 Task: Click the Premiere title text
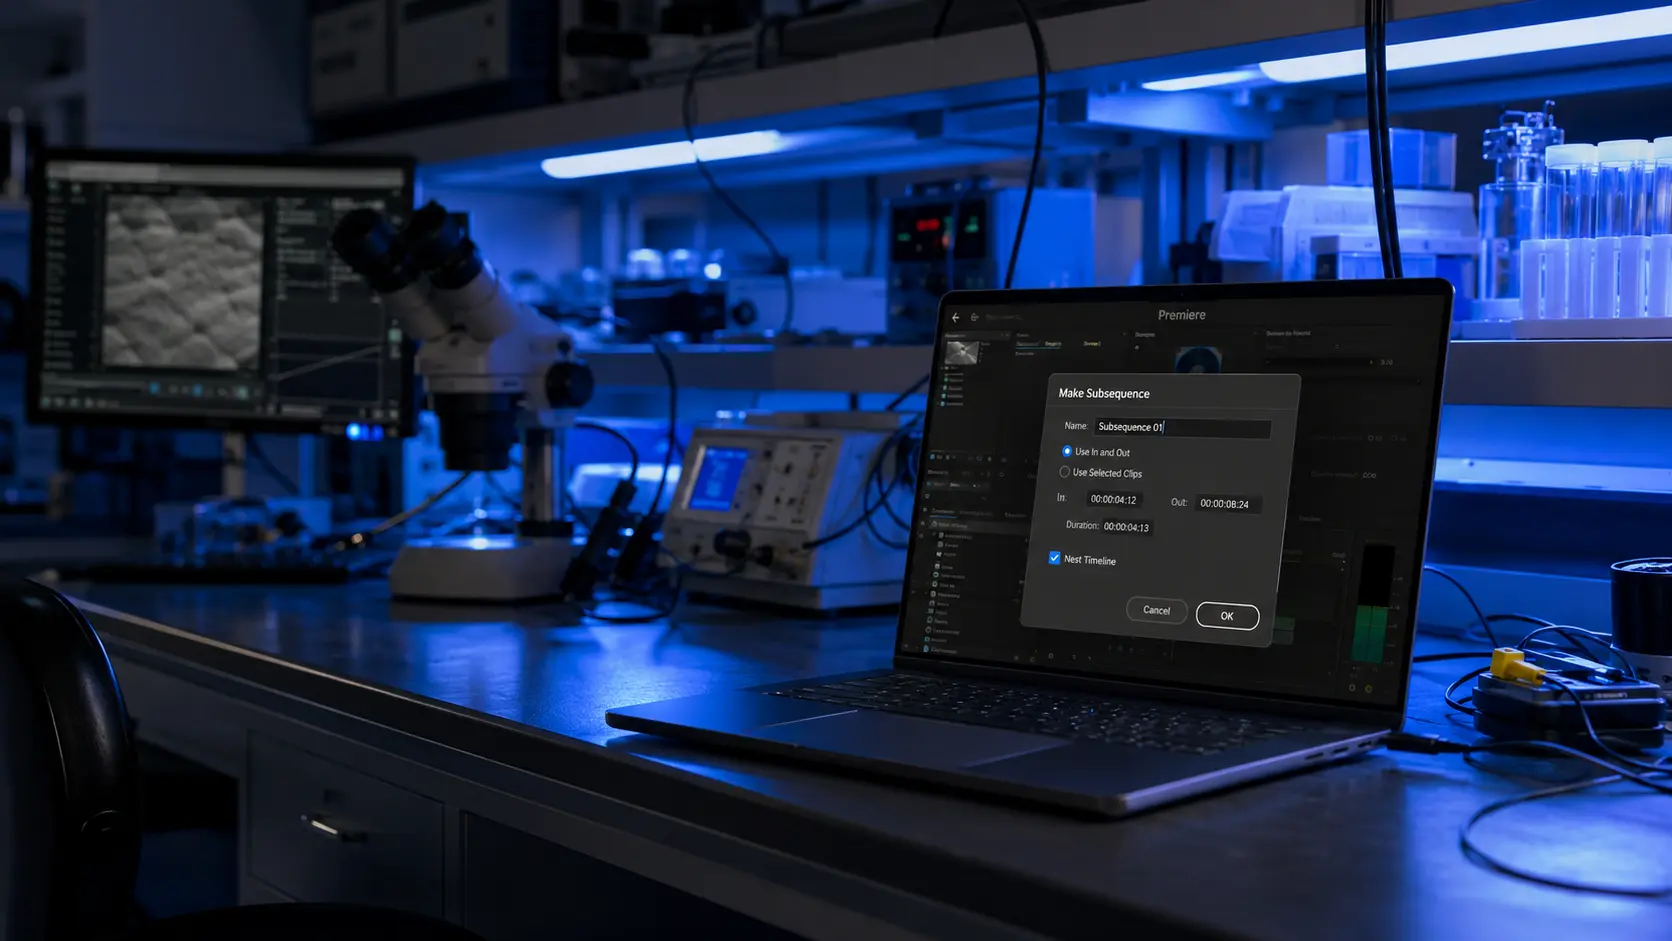click(1182, 315)
